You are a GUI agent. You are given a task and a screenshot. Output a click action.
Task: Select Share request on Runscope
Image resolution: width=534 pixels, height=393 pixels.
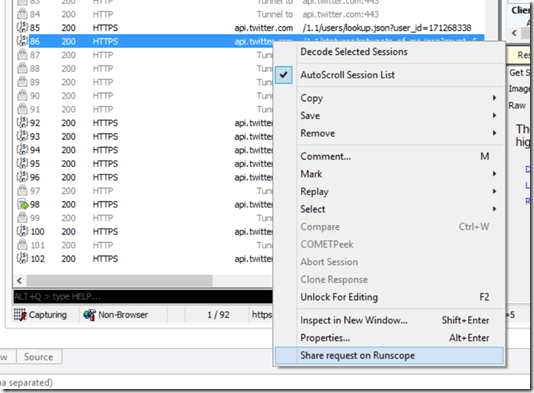tap(389, 356)
